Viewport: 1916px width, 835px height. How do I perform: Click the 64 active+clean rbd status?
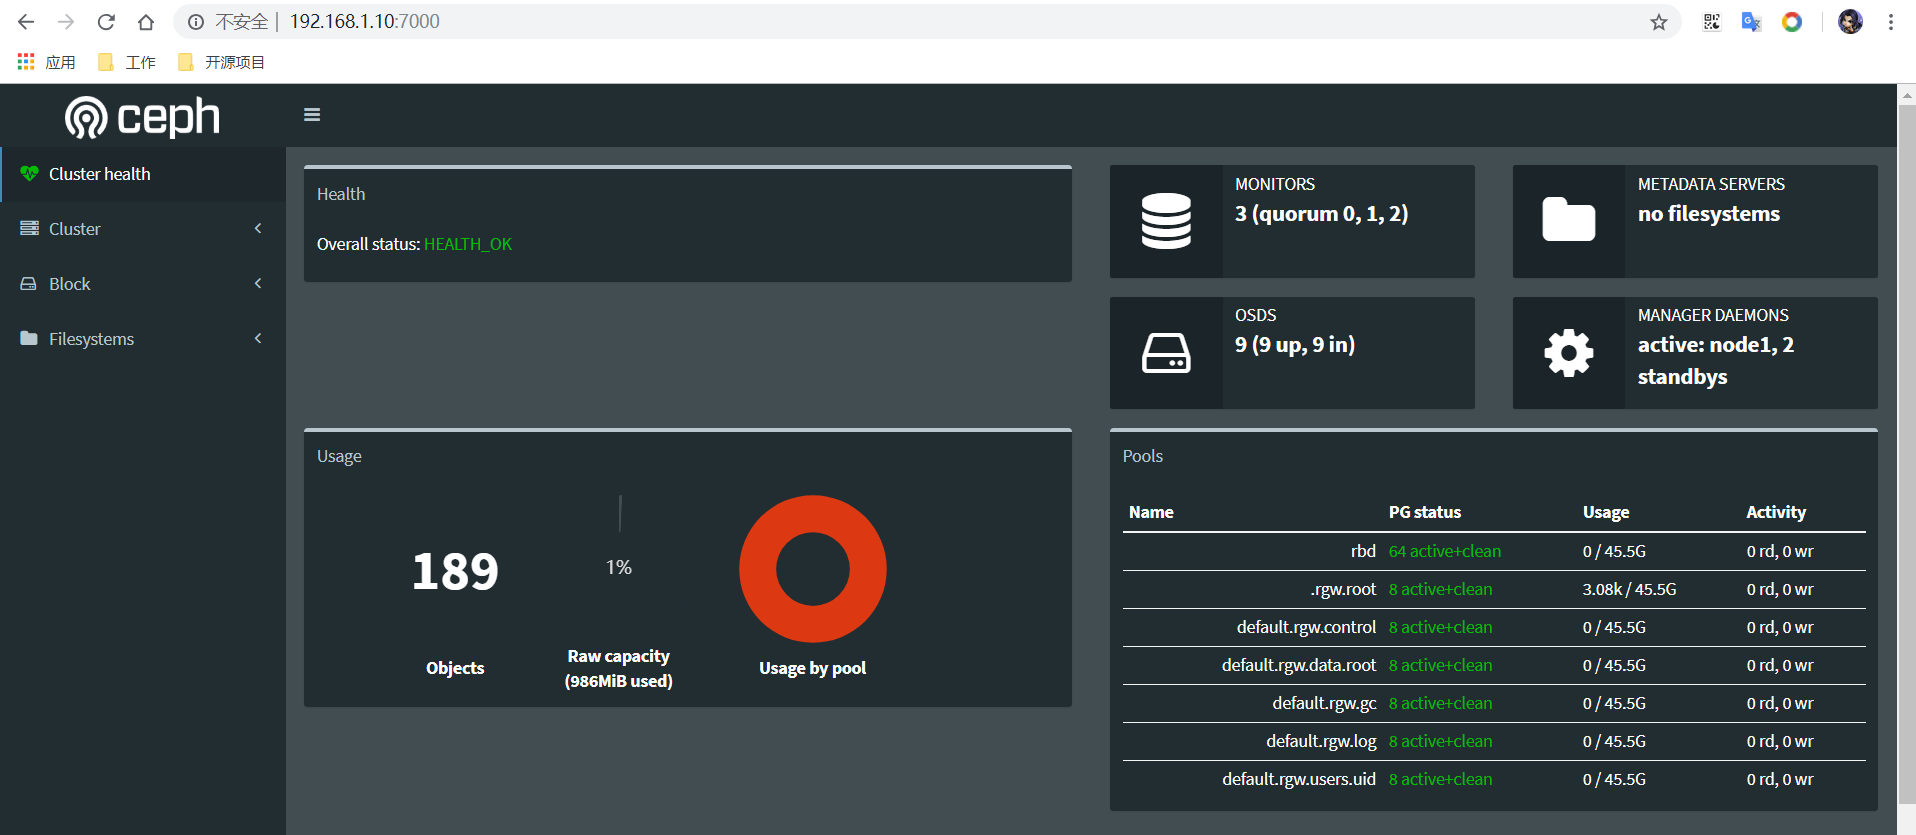click(x=1444, y=551)
